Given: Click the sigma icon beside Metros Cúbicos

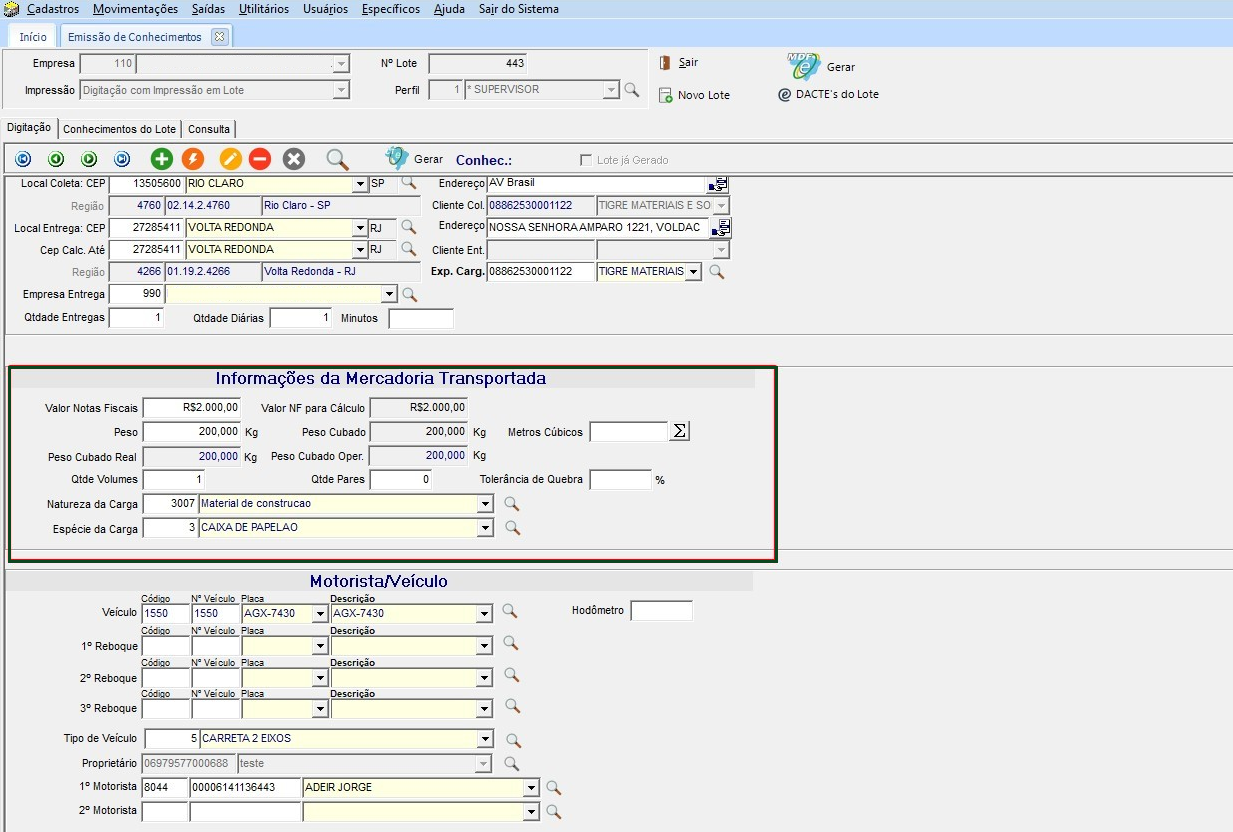Looking at the screenshot, I should coord(680,432).
